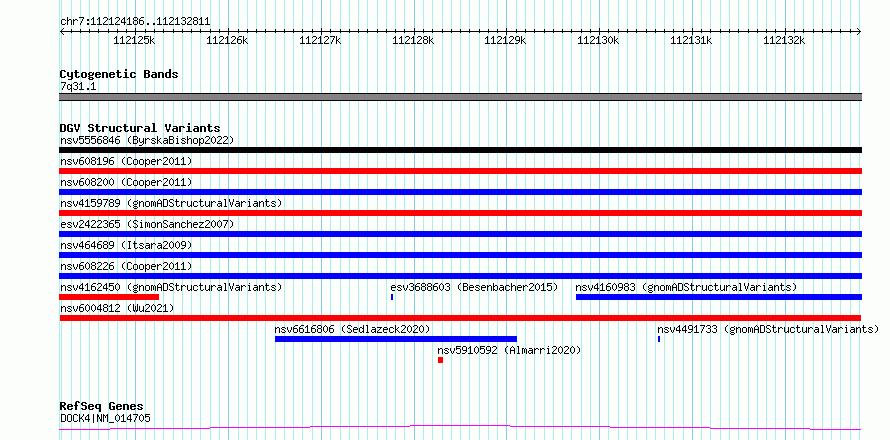This screenshot has height=440, width=890.
Task: Select the nsv608226 Cooper2011 blue bar
Action: coord(460,276)
